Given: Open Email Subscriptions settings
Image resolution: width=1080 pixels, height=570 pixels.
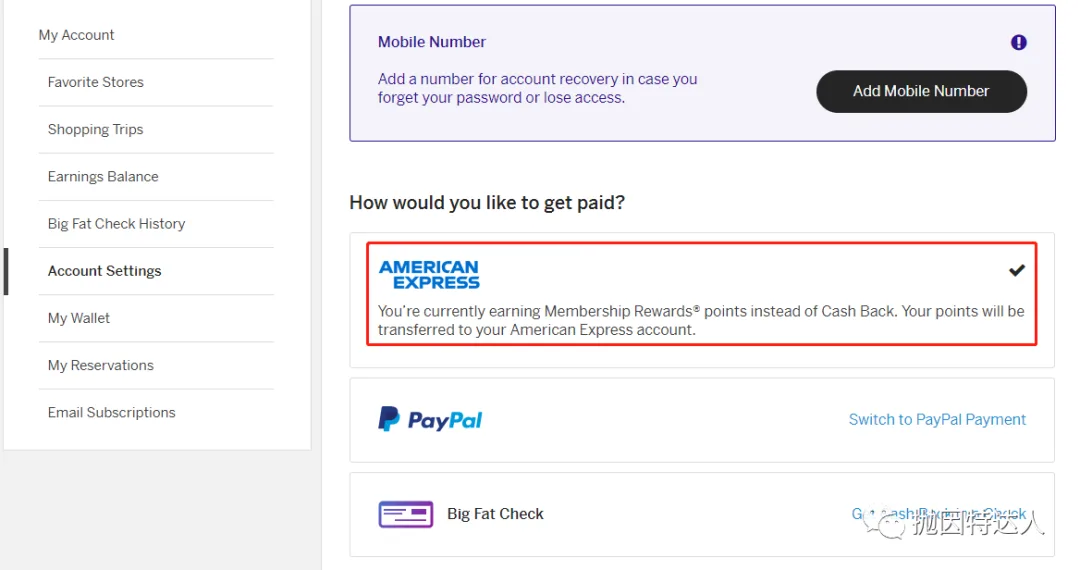Looking at the screenshot, I should click(112, 412).
